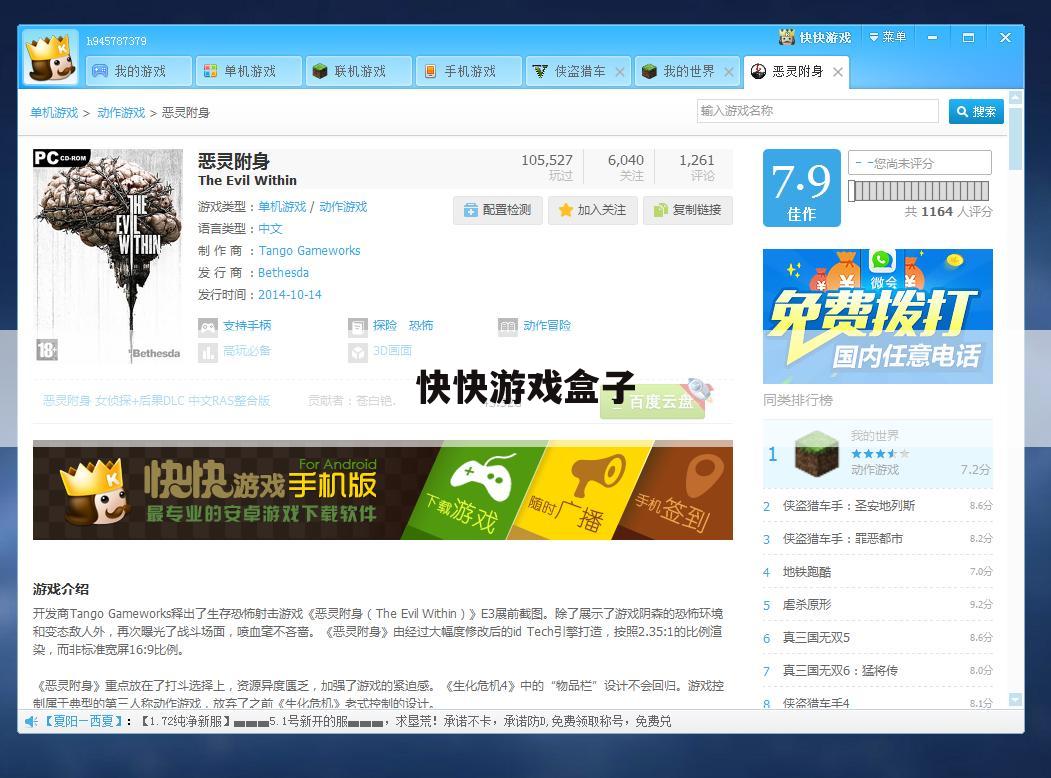Viewport: 1051px width, 778px height.
Task: Open 侠盗猎车手：罪恶都市 ranking entry
Action: [x=877, y=539]
